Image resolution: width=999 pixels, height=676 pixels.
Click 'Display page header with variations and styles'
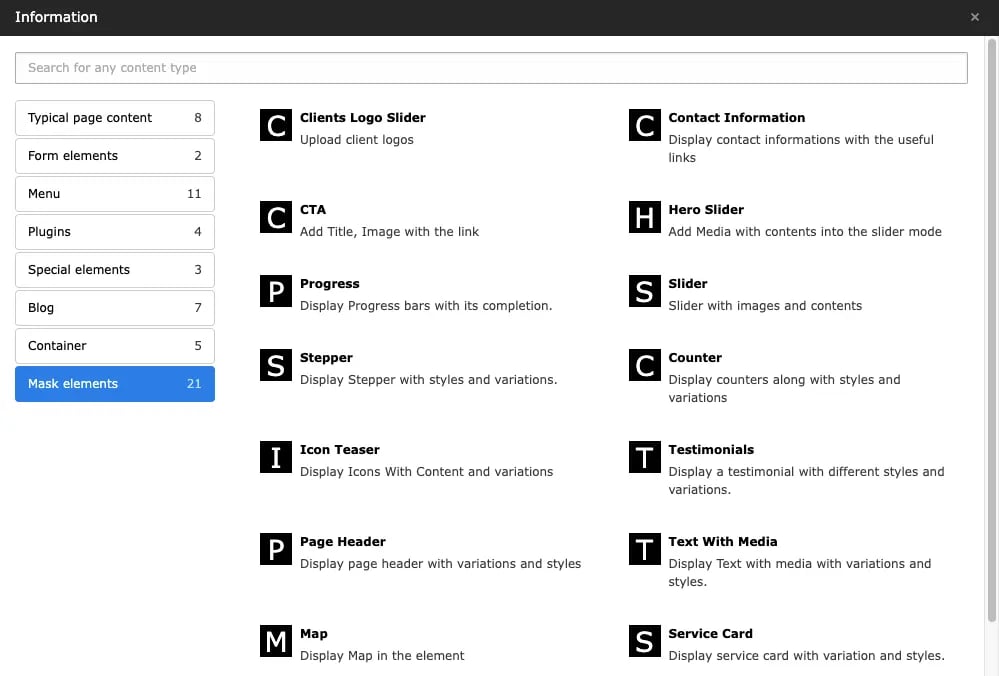[x=440, y=564]
